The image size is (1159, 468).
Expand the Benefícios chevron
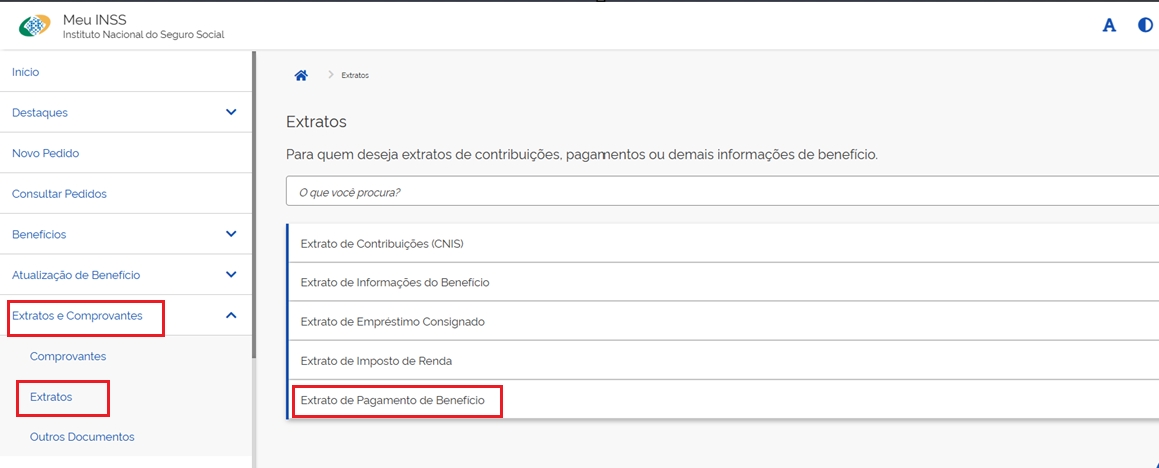(x=231, y=234)
